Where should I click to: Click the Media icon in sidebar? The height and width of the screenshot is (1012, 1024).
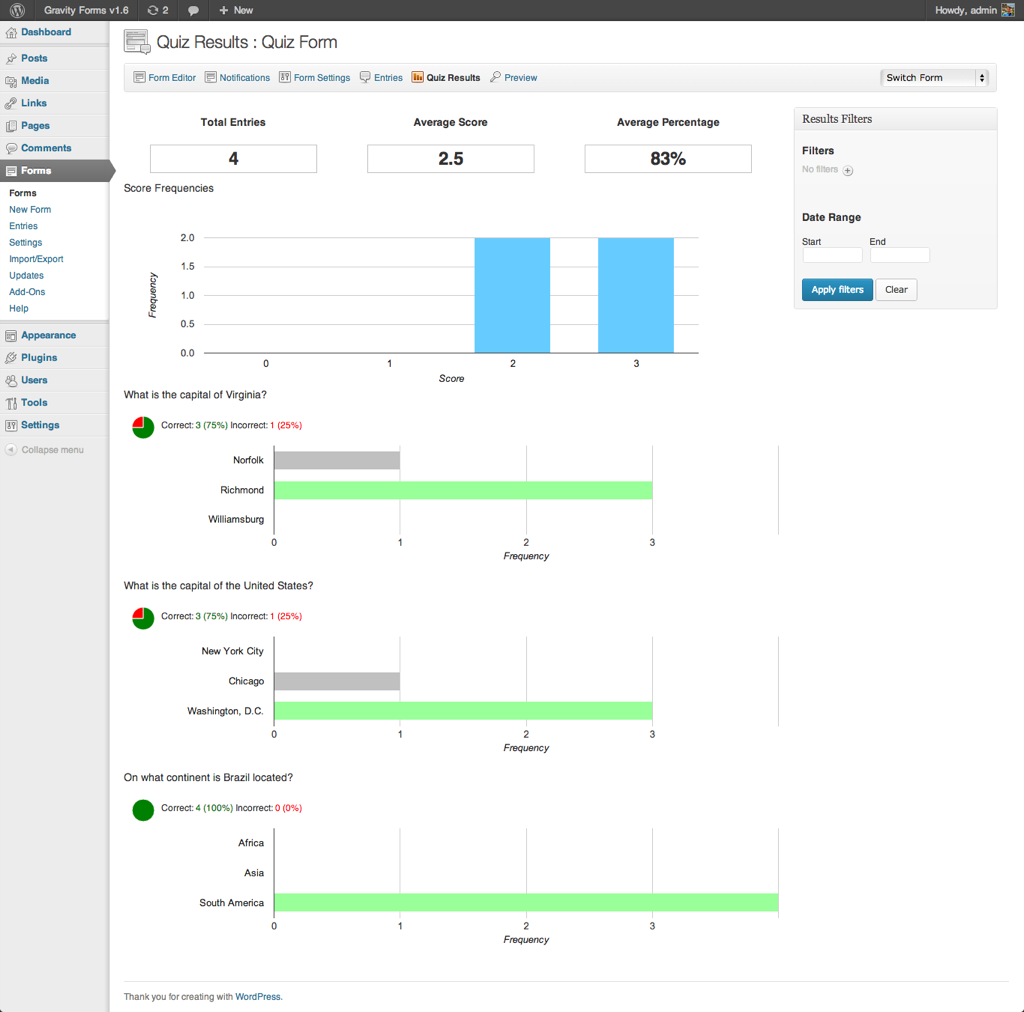tap(11, 81)
